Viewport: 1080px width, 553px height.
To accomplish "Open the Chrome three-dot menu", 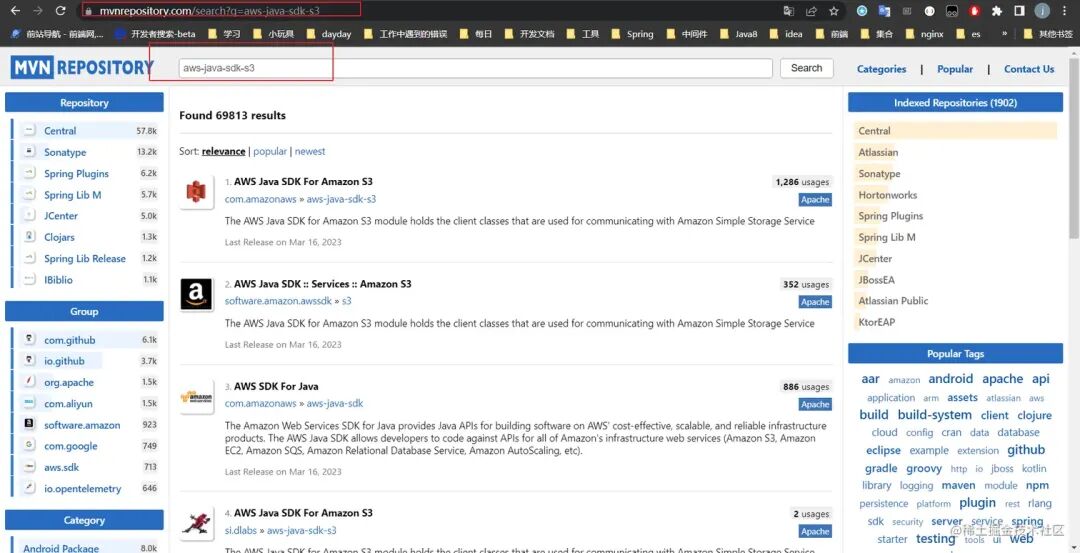I will point(1065,11).
